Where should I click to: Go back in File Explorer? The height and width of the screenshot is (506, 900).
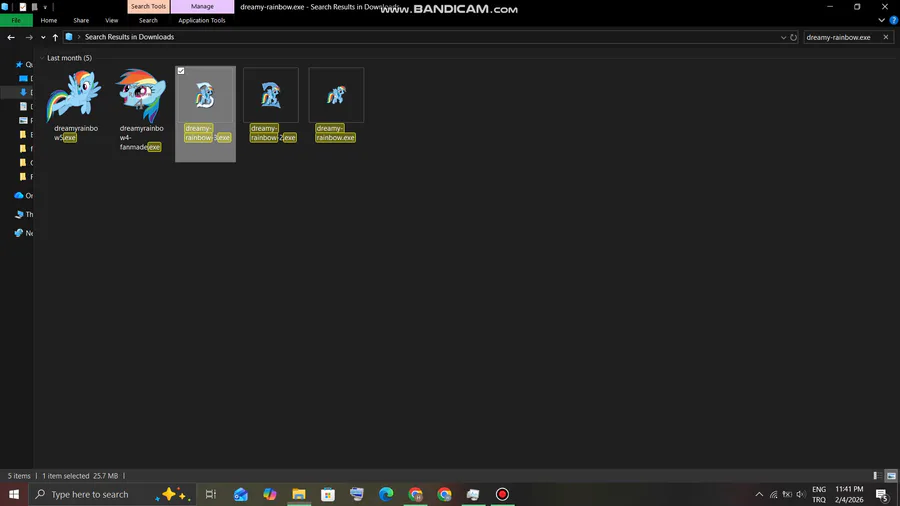(11, 37)
